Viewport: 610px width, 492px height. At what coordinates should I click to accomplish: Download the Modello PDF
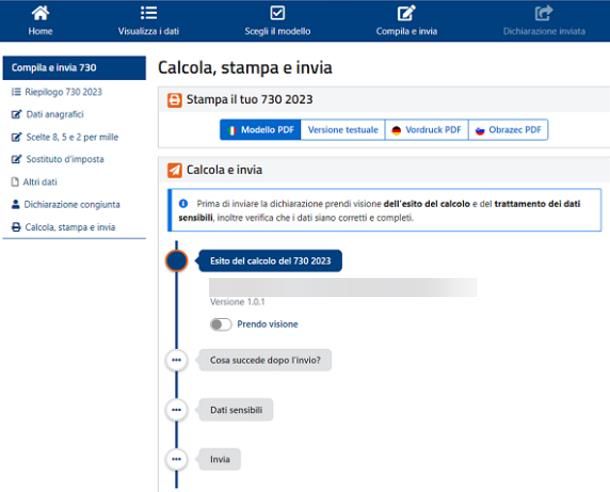(260, 130)
